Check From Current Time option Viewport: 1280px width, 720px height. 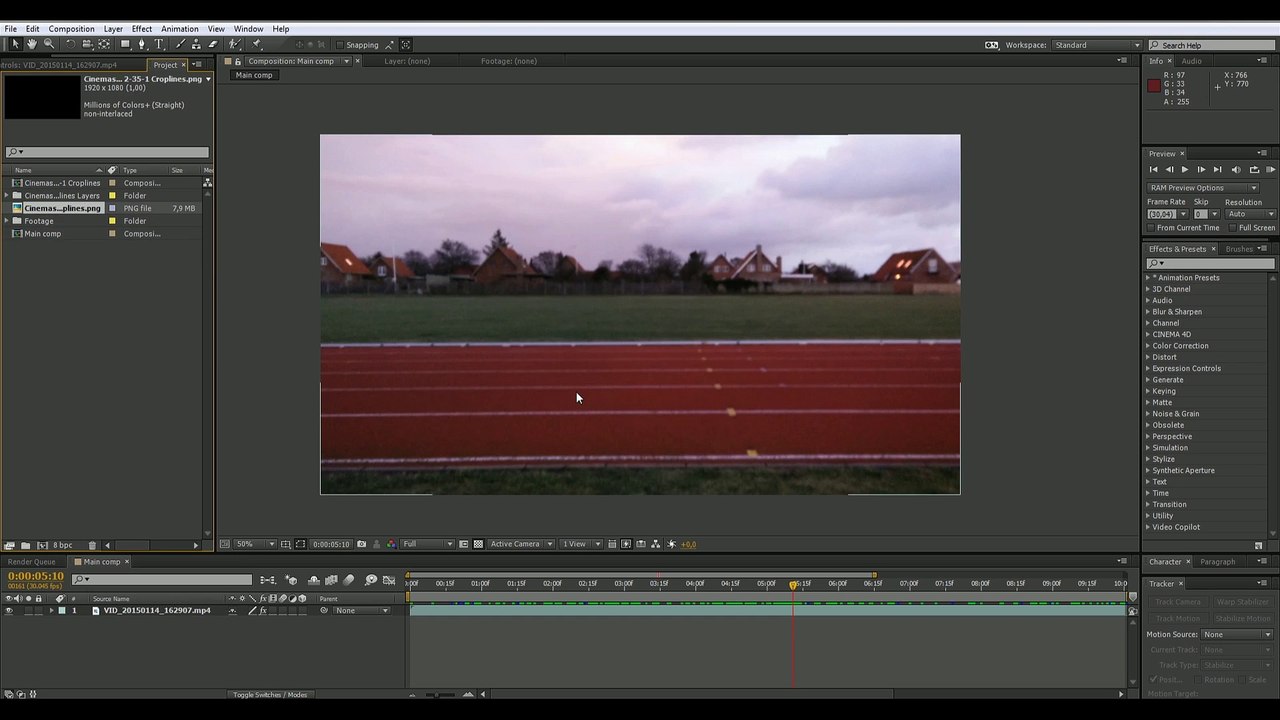point(1151,228)
